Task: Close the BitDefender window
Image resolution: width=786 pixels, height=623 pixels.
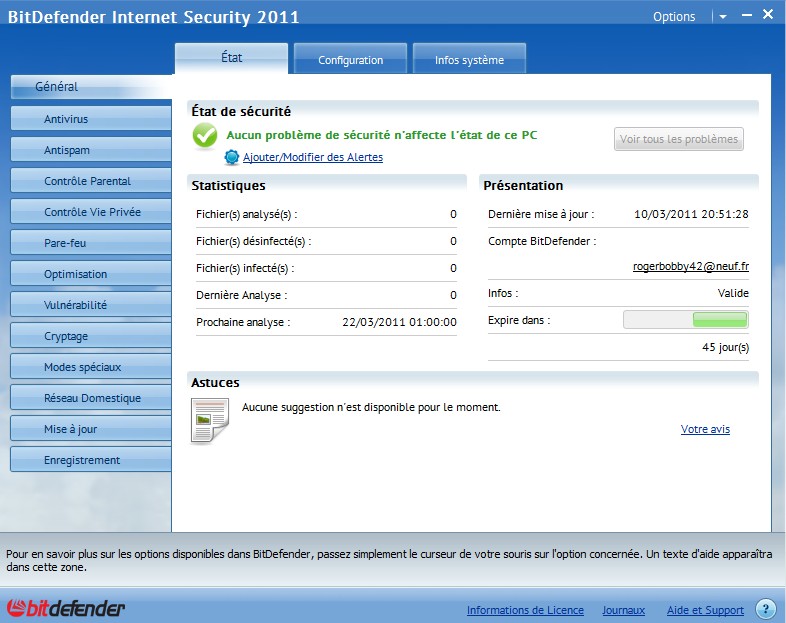Action: click(767, 15)
